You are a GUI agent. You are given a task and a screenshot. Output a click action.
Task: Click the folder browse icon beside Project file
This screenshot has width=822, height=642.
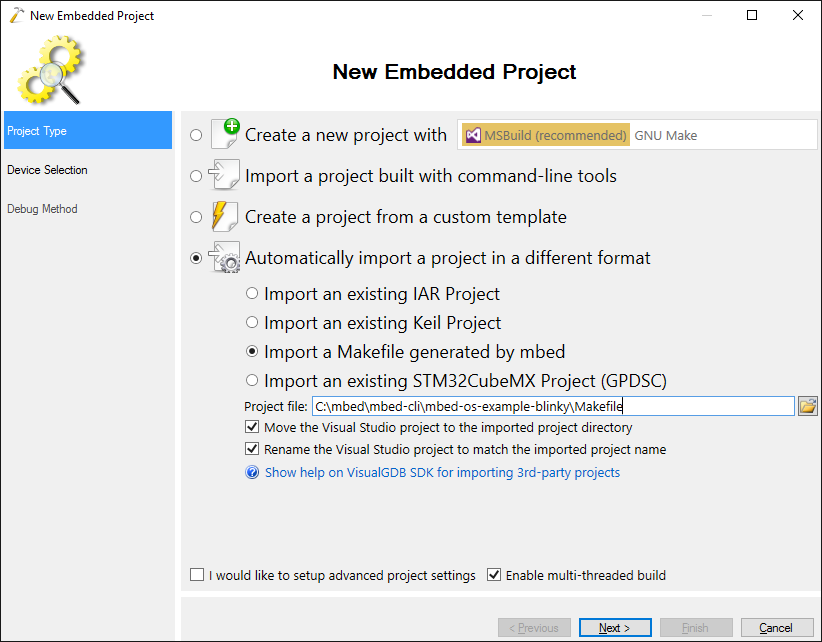click(x=807, y=406)
